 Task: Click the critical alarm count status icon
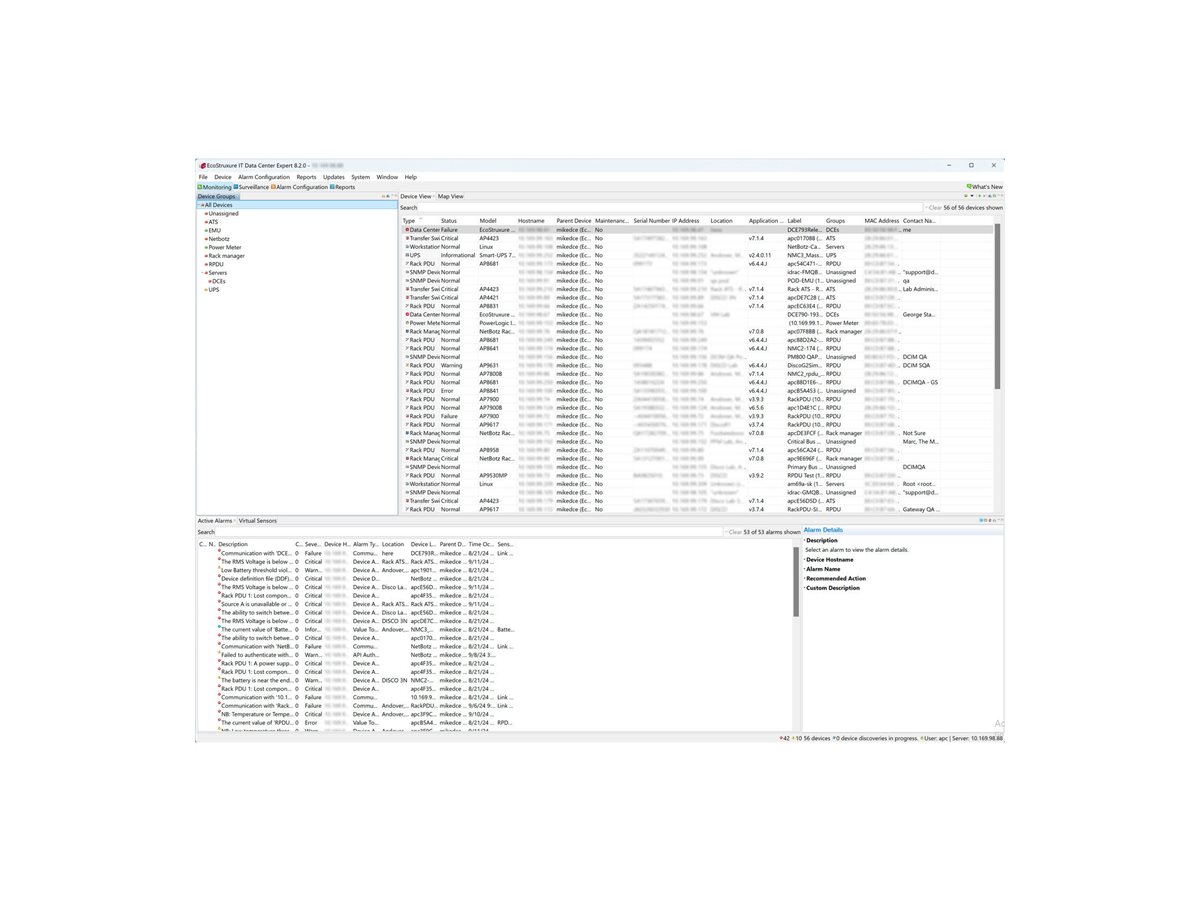pos(779,738)
